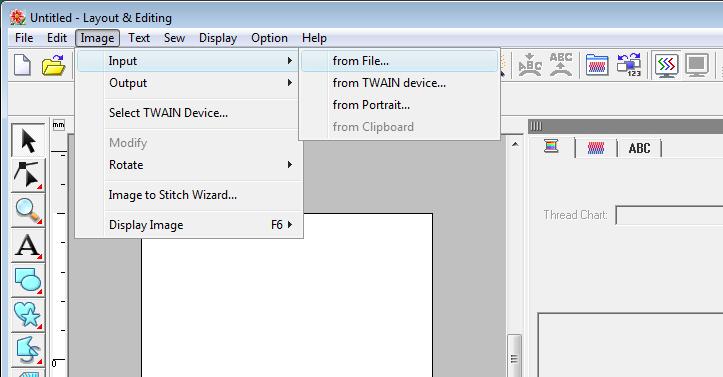Open the ABC text attribute tab
The height and width of the screenshot is (377, 723).
(x=639, y=148)
